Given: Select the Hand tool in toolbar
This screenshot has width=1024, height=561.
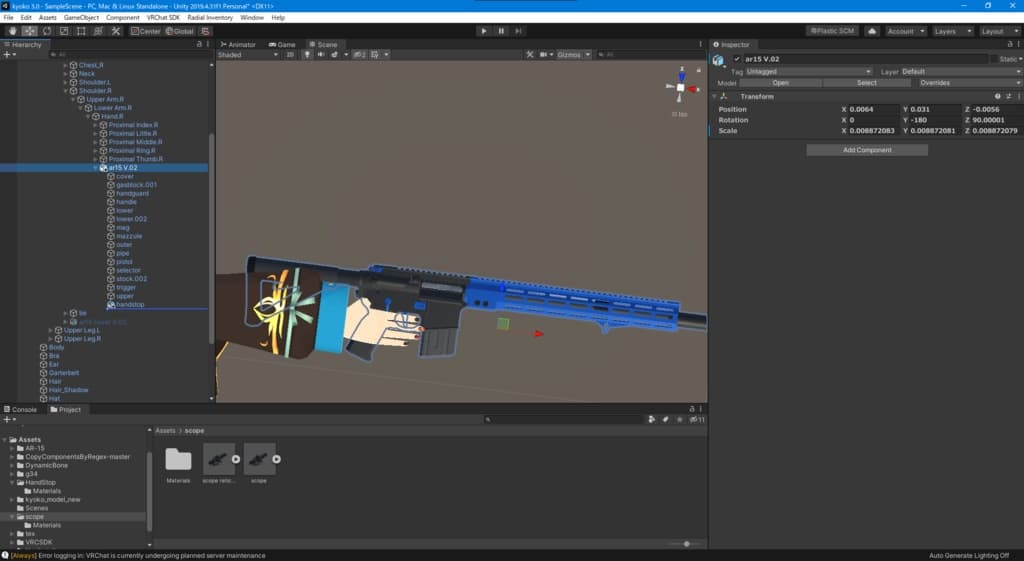Looking at the screenshot, I should pos(12,31).
